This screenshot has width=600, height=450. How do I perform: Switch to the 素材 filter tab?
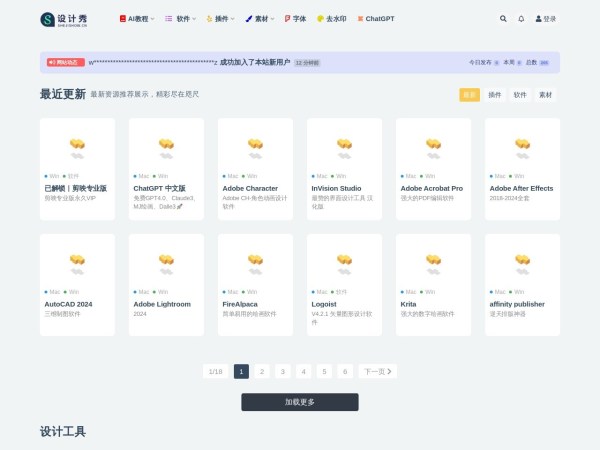(x=545, y=95)
